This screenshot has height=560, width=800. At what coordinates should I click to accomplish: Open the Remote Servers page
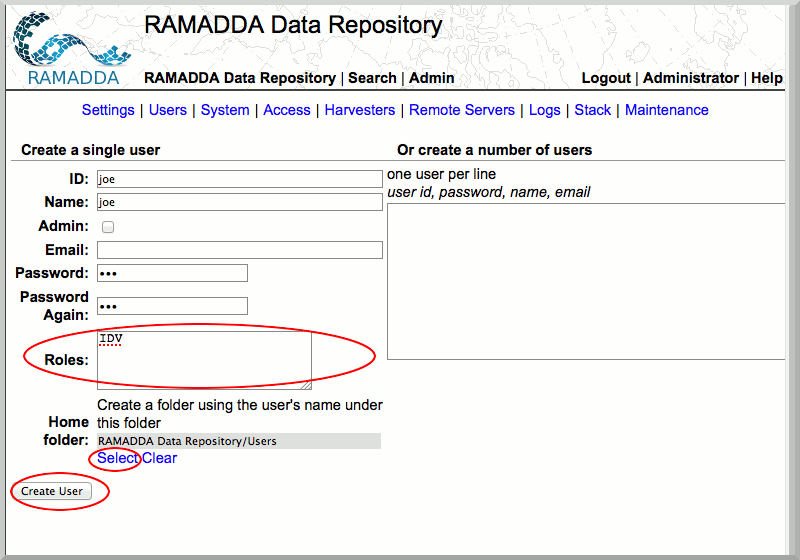click(462, 110)
